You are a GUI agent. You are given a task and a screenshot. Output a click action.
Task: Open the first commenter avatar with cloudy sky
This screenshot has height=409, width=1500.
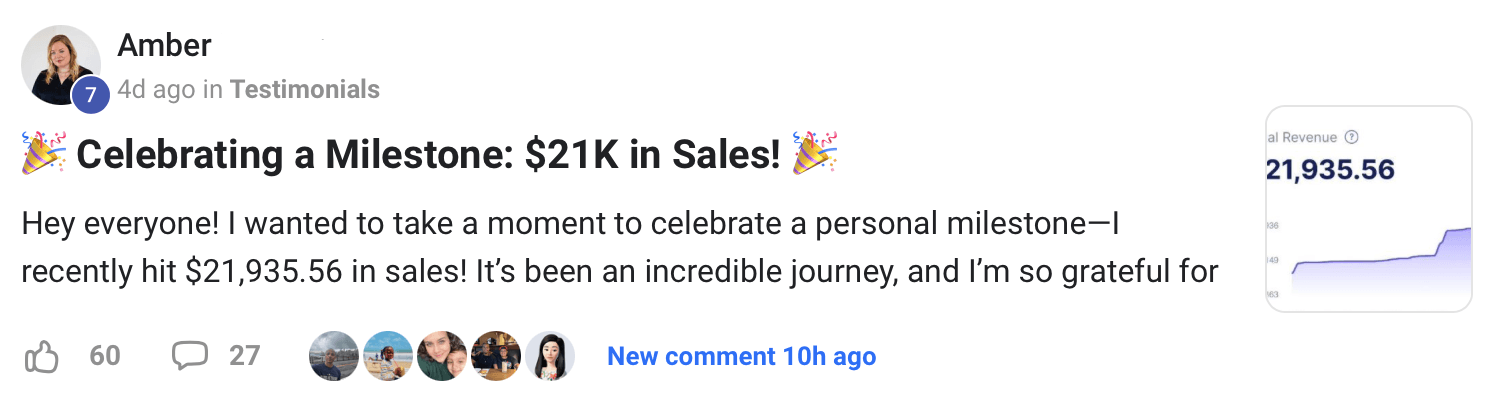pyautogui.click(x=334, y=356)
